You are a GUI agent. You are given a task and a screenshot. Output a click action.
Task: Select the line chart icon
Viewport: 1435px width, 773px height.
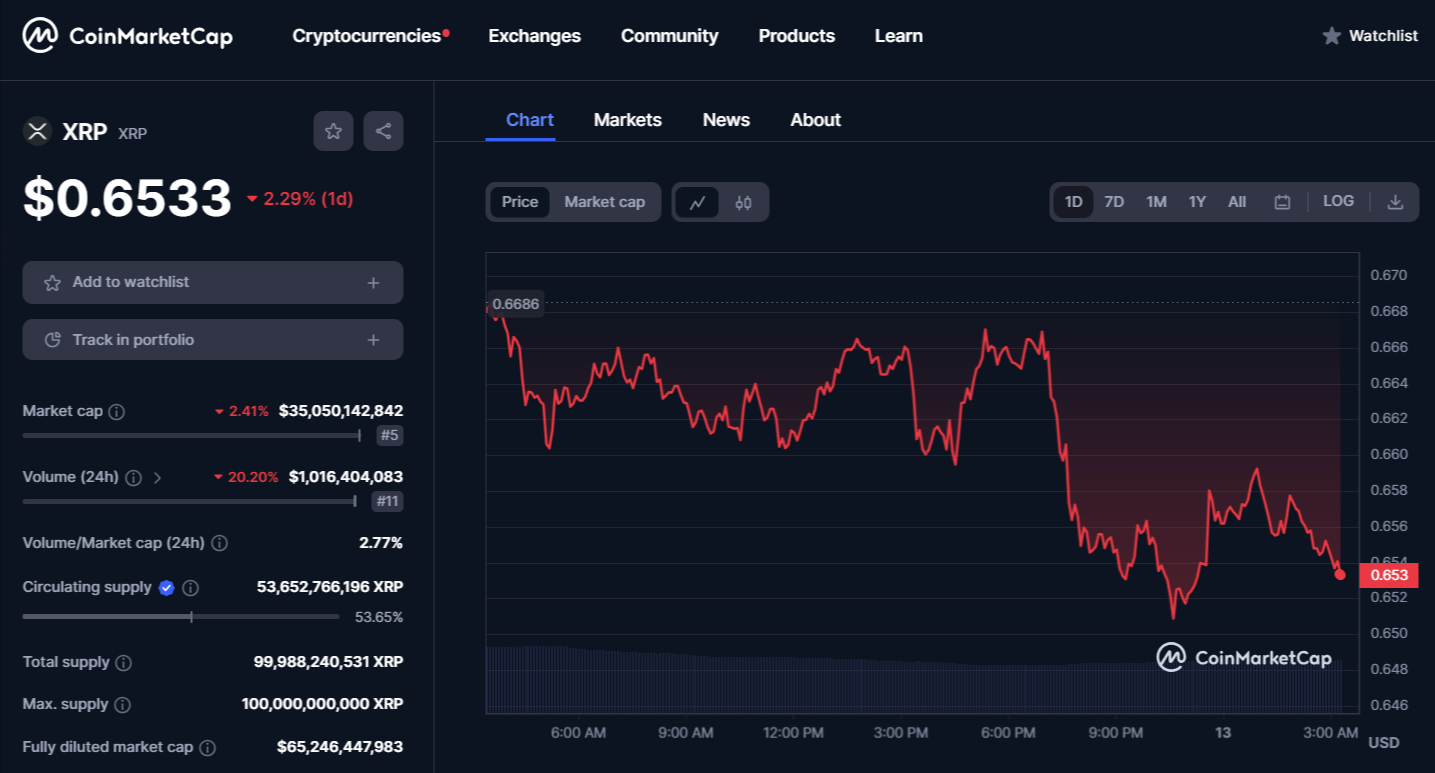click(698, 202)
